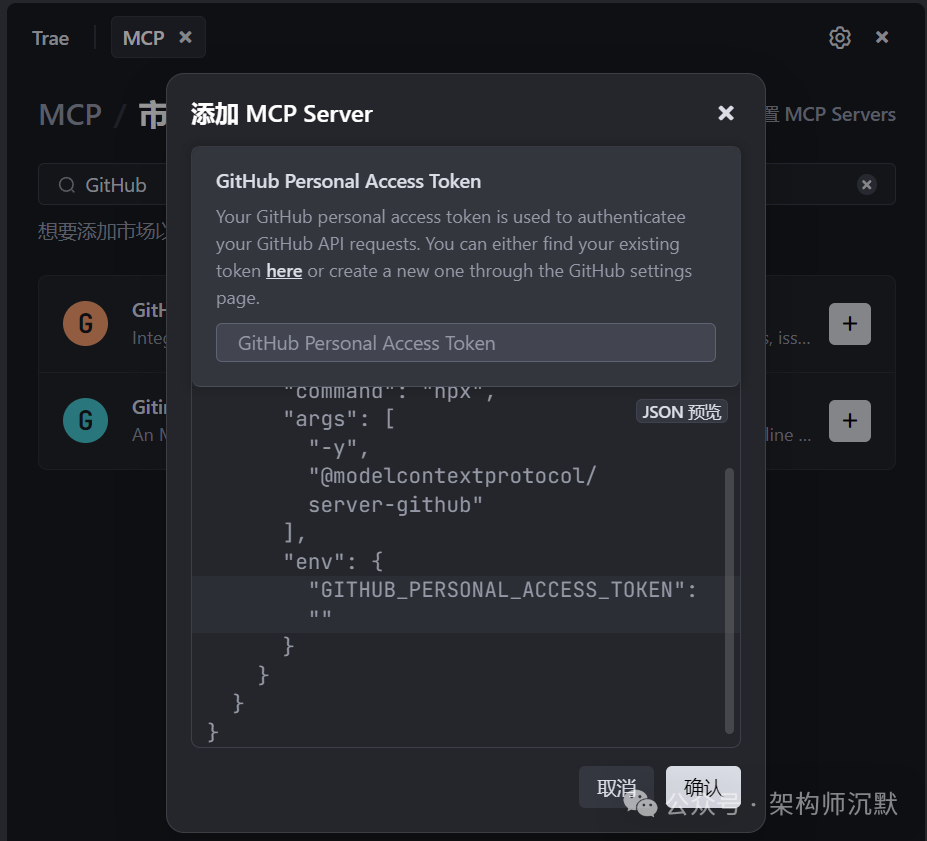Click the teal G server avatar

[x=85, y=421]
